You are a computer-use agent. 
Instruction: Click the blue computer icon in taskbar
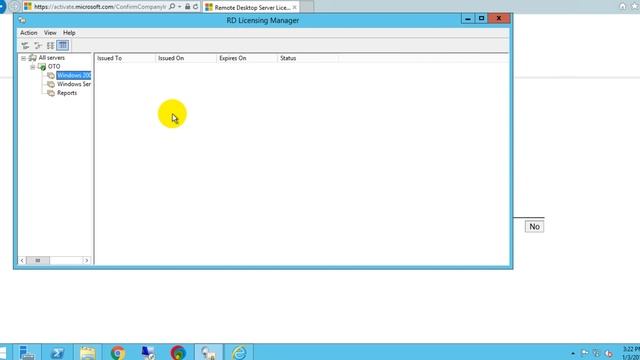coord(148,352)
